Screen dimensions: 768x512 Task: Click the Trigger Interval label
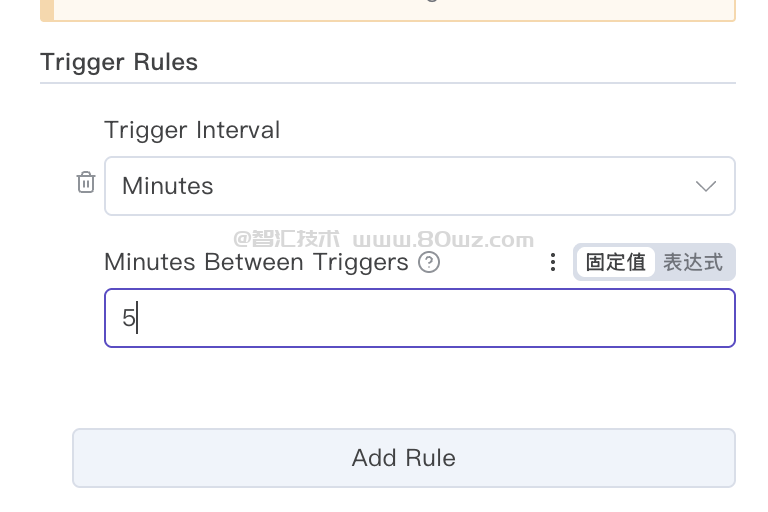point(192,130)
